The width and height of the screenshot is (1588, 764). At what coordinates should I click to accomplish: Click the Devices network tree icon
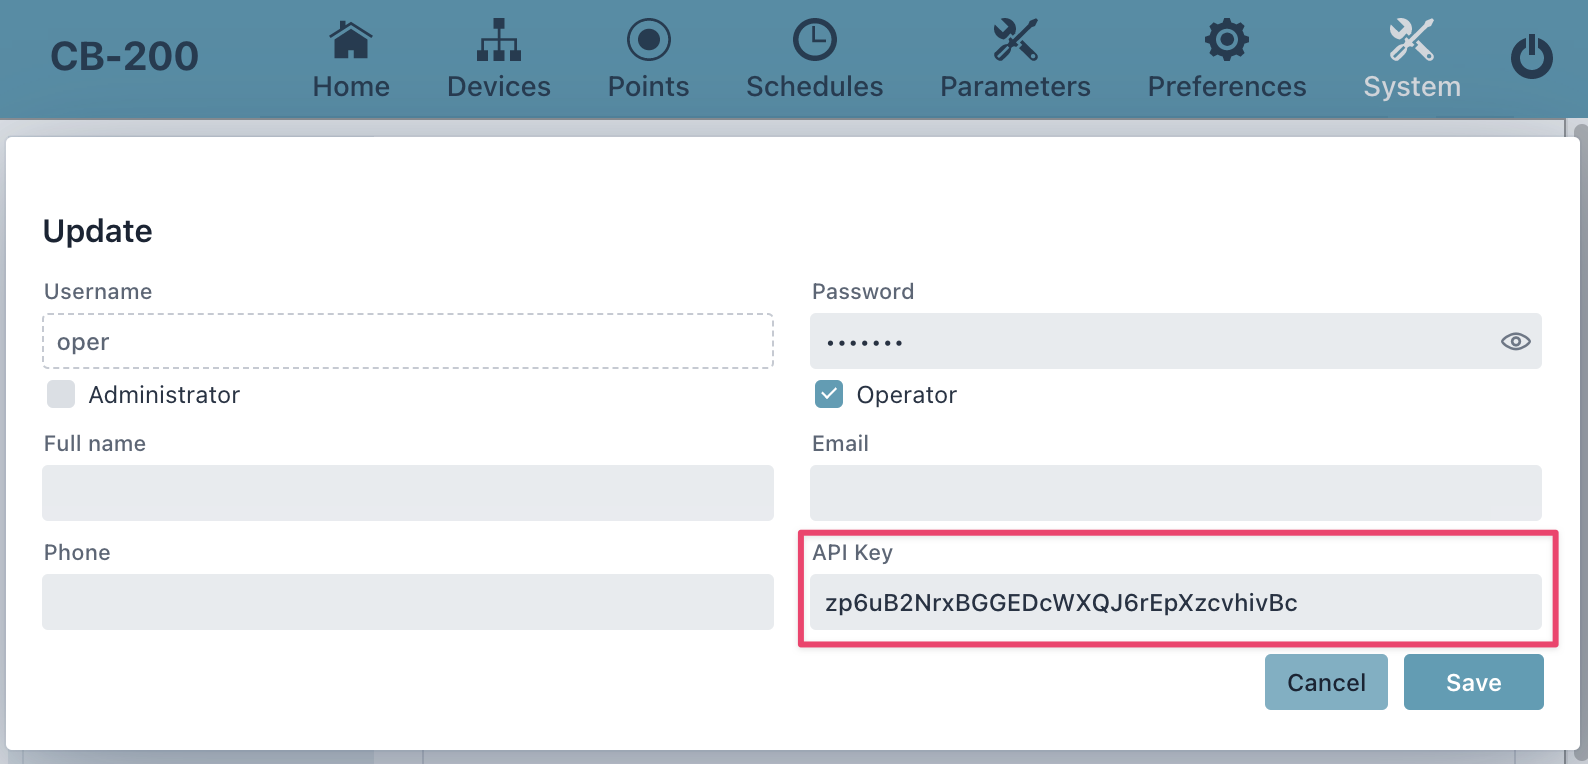499,41
